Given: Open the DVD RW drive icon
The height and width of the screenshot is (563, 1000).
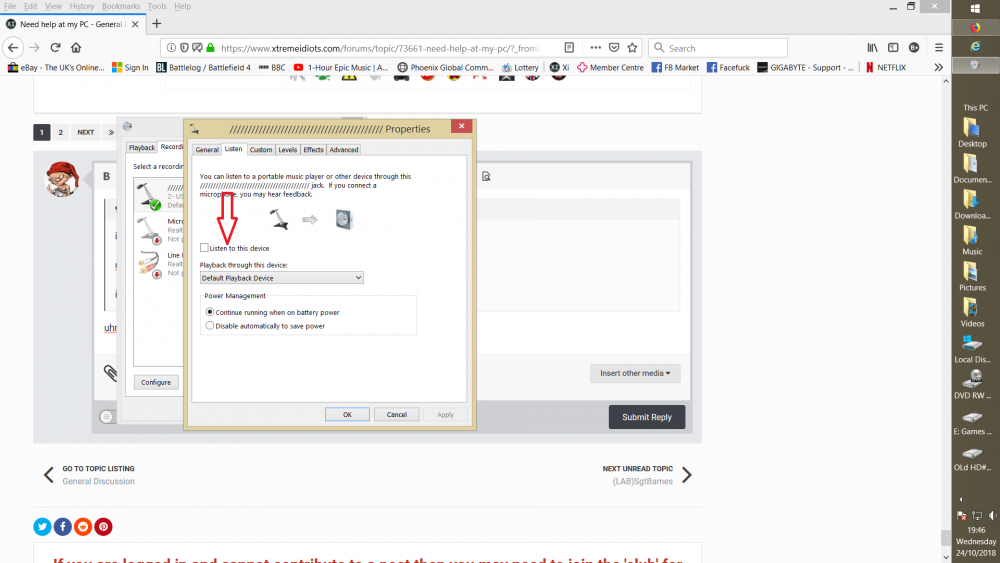Looking at the screenshot, I should (972, 384).
